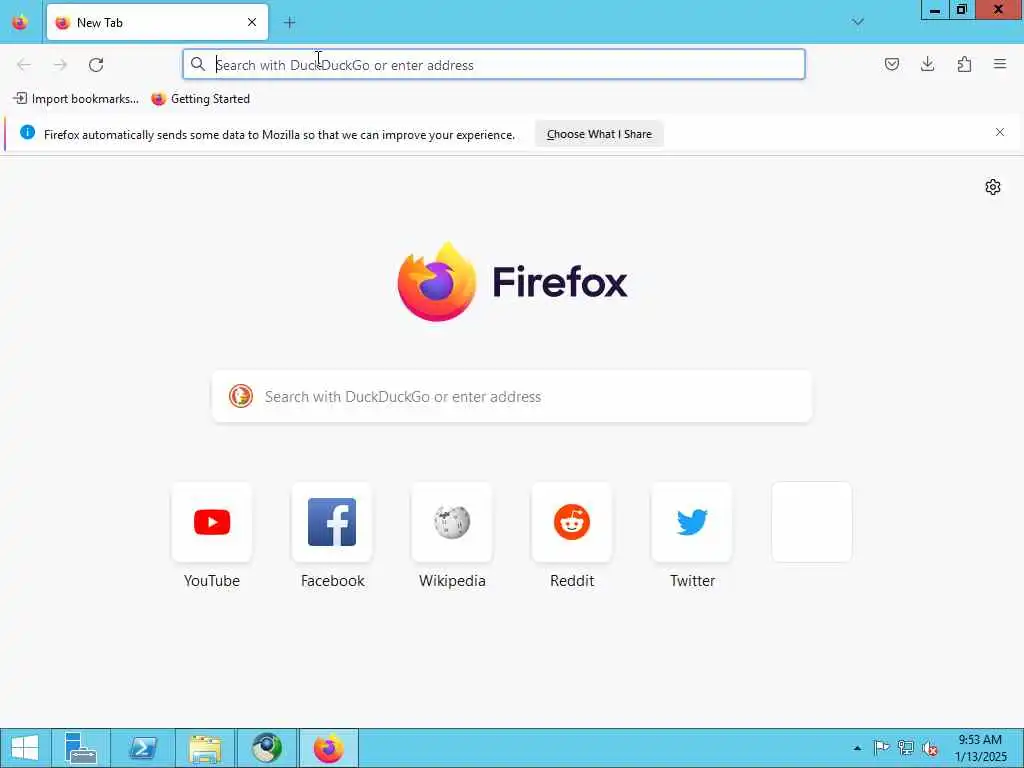Open the network tray icon
This screenshot has height=768, width=1024.
click(906, 748)
